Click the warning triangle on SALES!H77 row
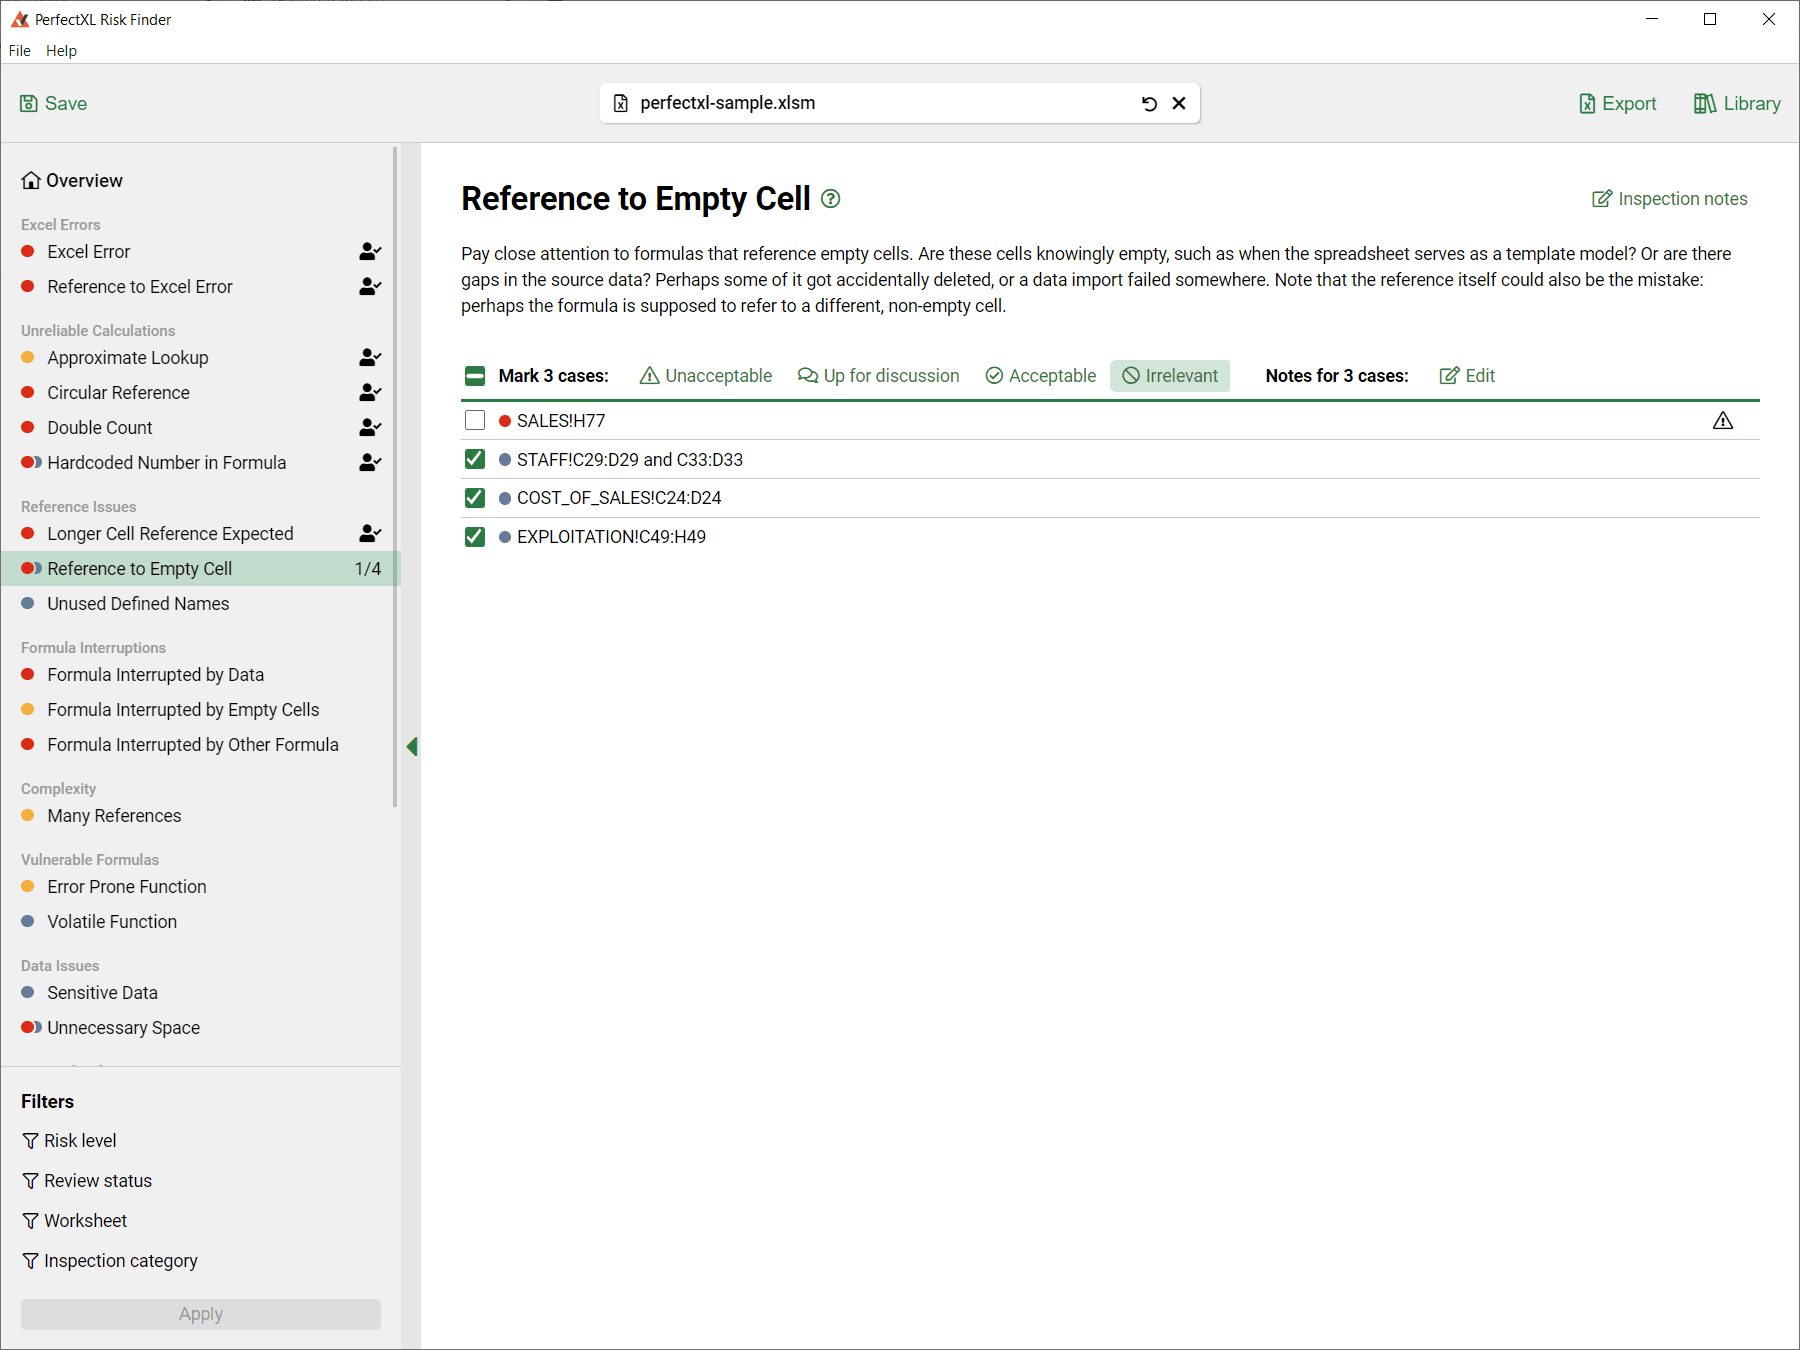This screenshot has width=1800, height=1350. click(1722, 421)
